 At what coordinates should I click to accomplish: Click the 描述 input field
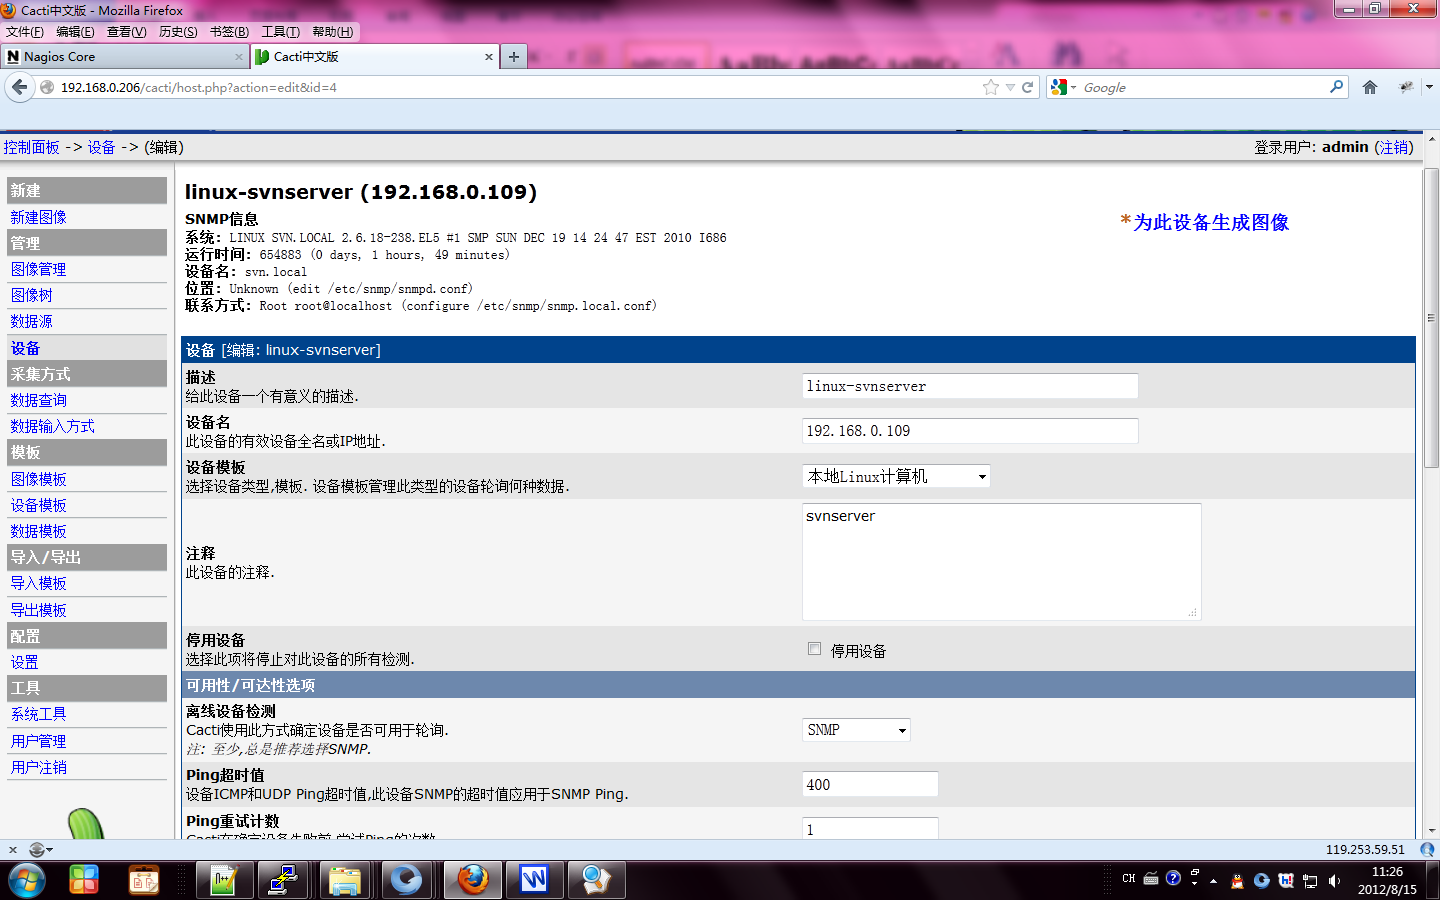970,386
